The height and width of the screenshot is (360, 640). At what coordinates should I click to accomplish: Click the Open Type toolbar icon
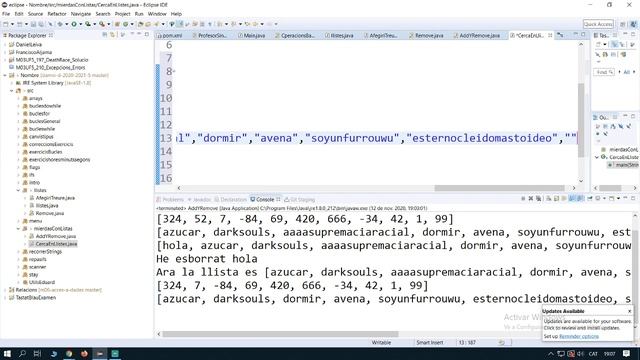coord(140,24)
